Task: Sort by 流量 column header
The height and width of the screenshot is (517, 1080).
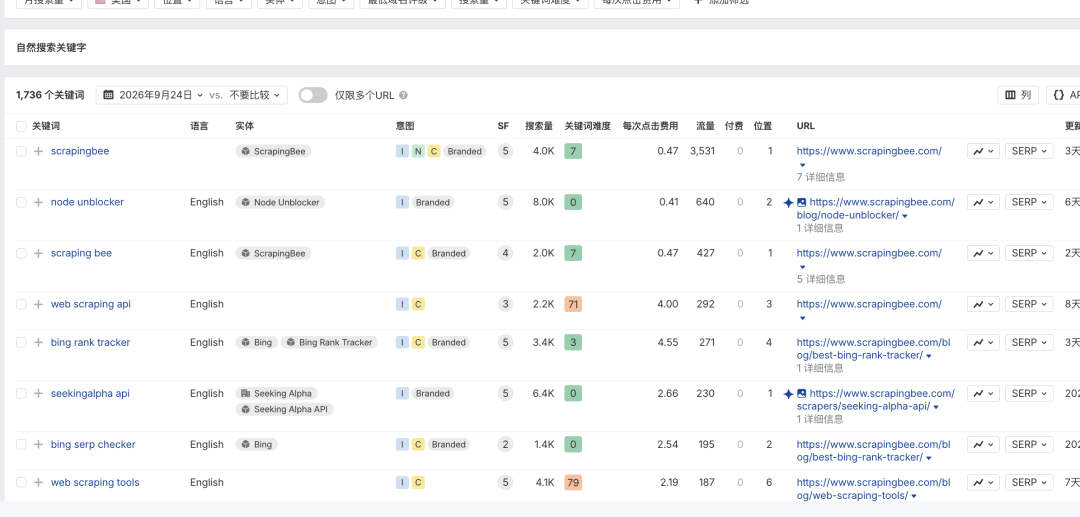Action: coord(705,126)
